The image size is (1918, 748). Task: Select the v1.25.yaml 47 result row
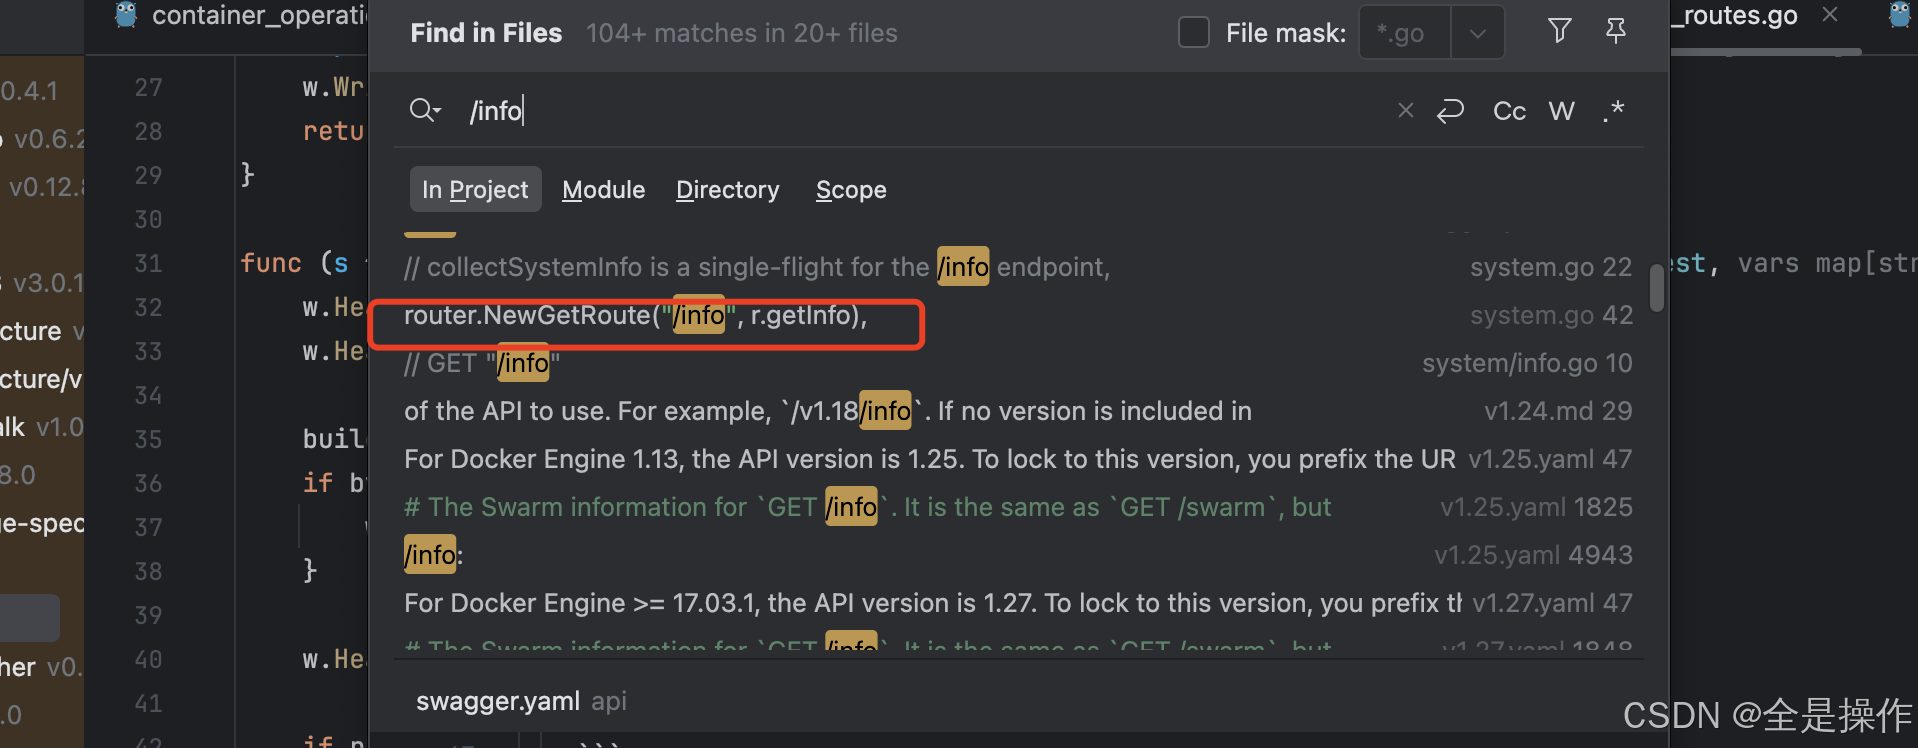1018,459
